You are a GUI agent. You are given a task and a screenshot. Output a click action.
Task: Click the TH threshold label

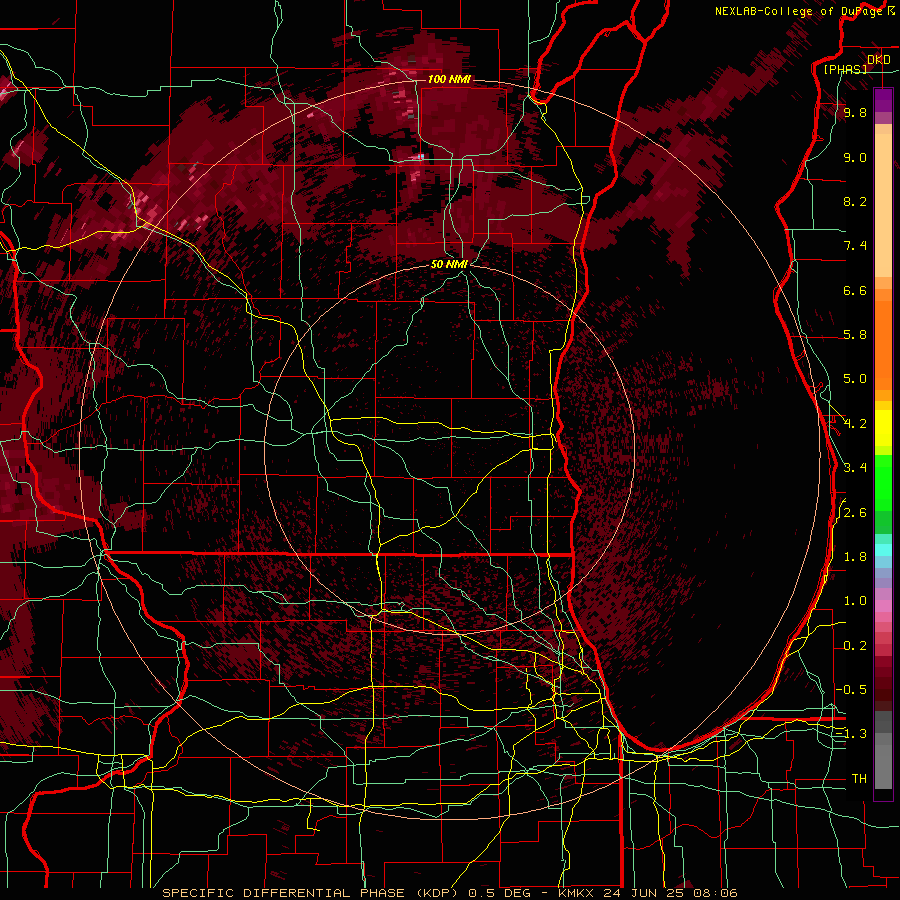859,779
